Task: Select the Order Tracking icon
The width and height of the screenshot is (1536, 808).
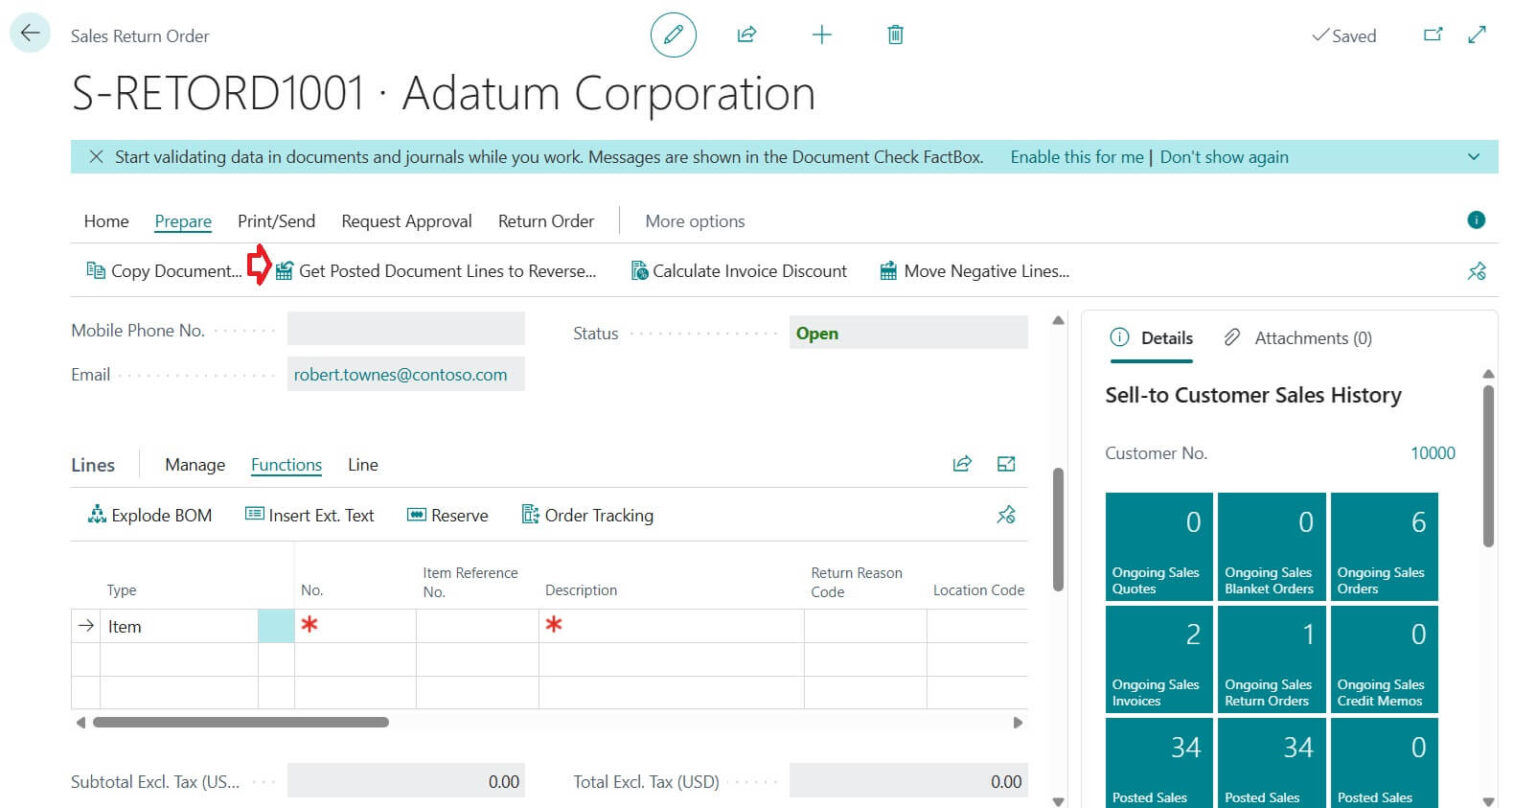Action: pyautogui.click(x=529, y=515)
